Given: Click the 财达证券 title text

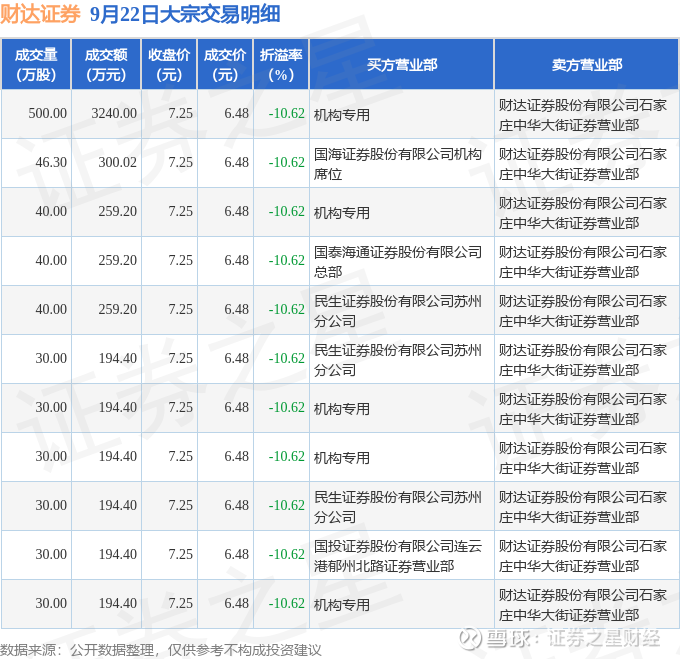Looking at the screenshot, I should [x=40, y=14].
